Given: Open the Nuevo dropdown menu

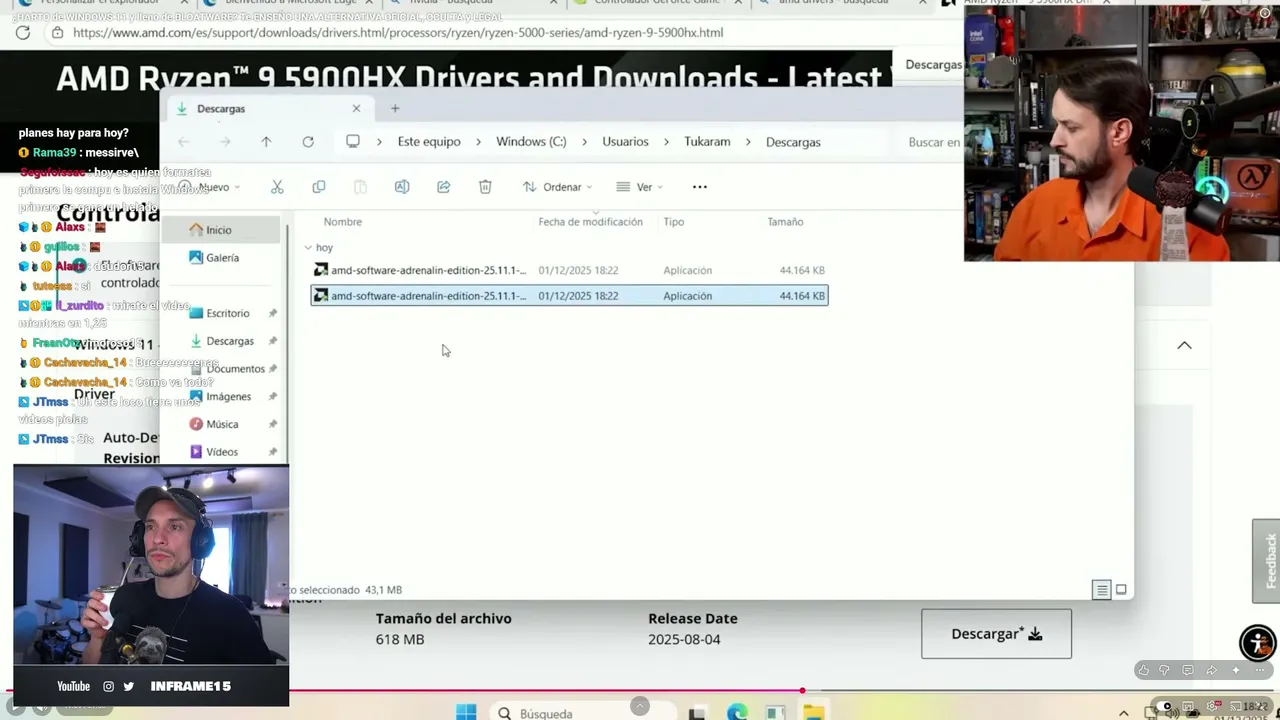Looking at the screenshot, I should point(209,187).
